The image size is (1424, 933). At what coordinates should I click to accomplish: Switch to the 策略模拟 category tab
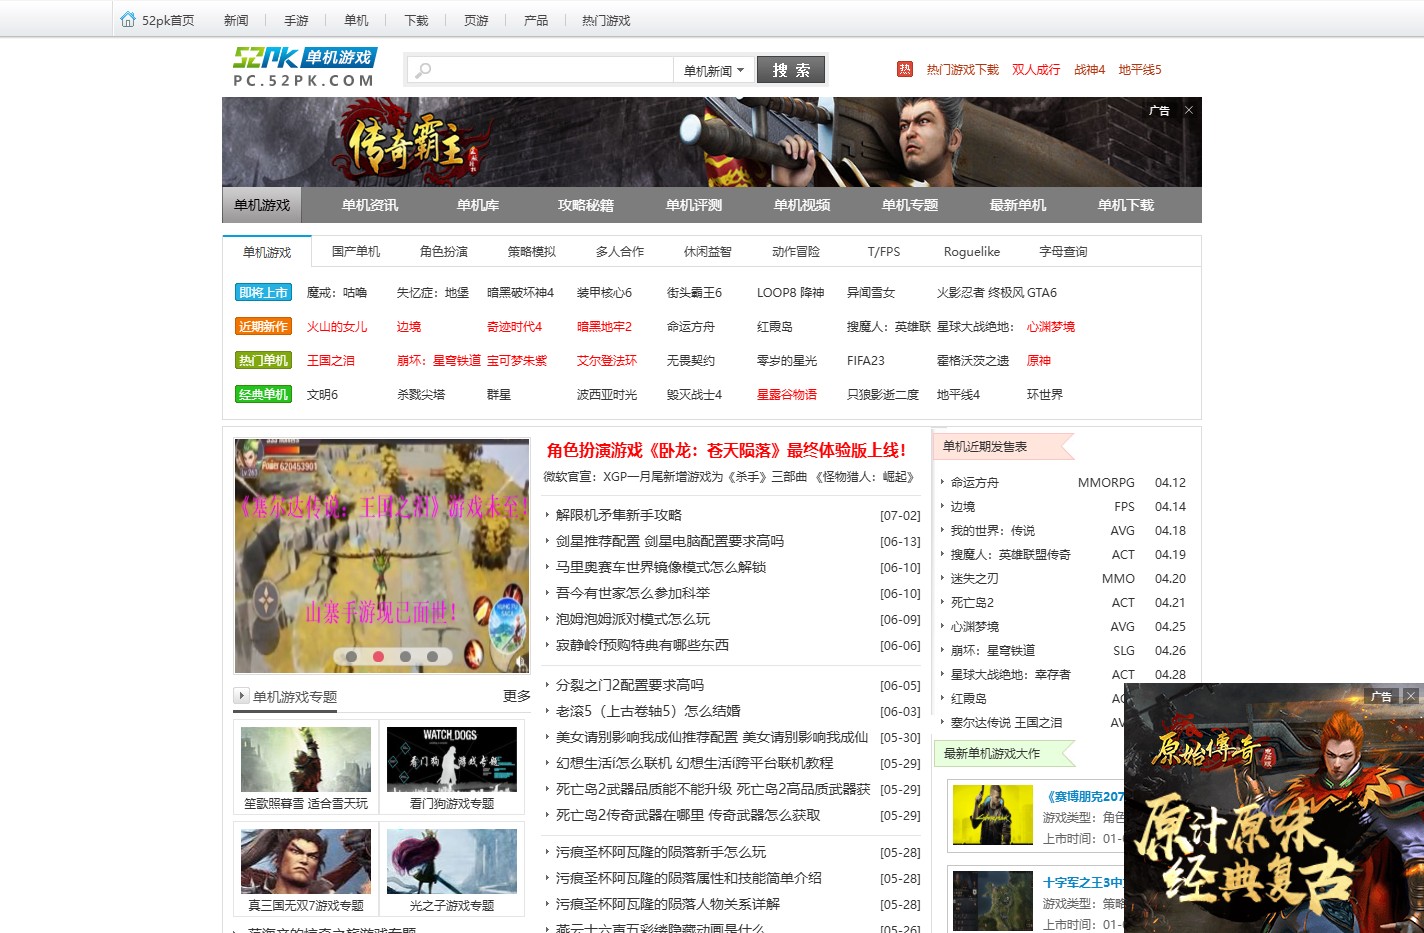532,252
